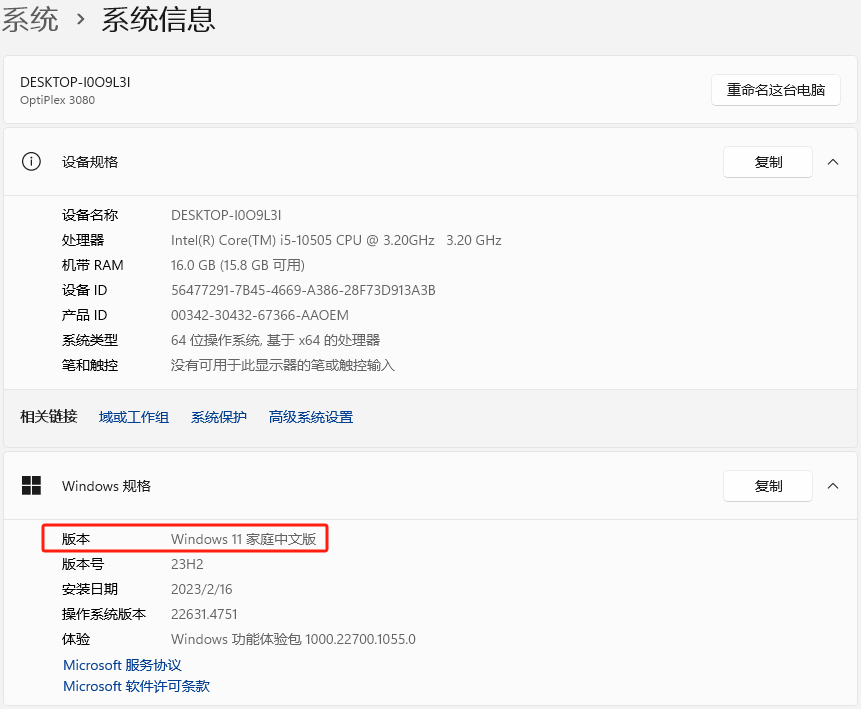Click the info icon beside 设备规格
The height and width of the screenshot is (709, 861).
pyautogui.click(x=31, y=161)
